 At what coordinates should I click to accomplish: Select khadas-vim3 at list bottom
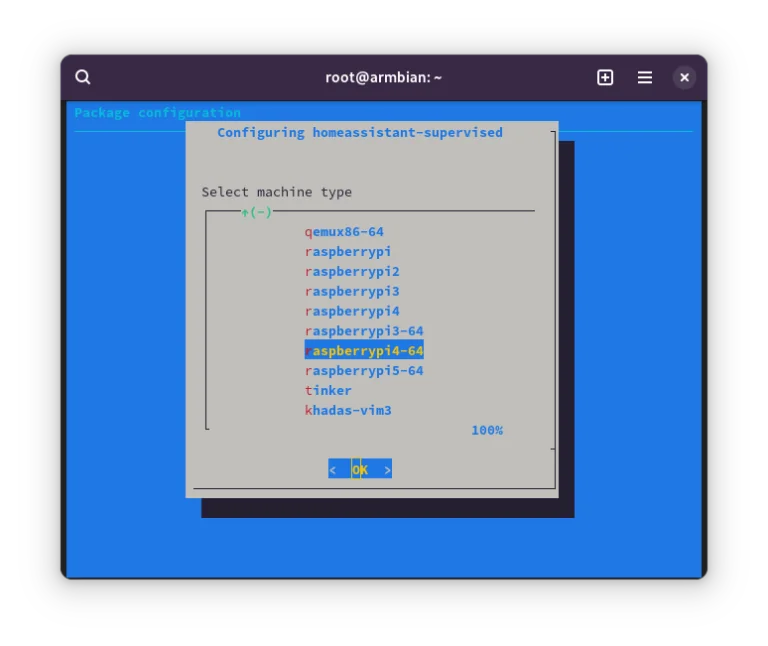click(348, 410)
